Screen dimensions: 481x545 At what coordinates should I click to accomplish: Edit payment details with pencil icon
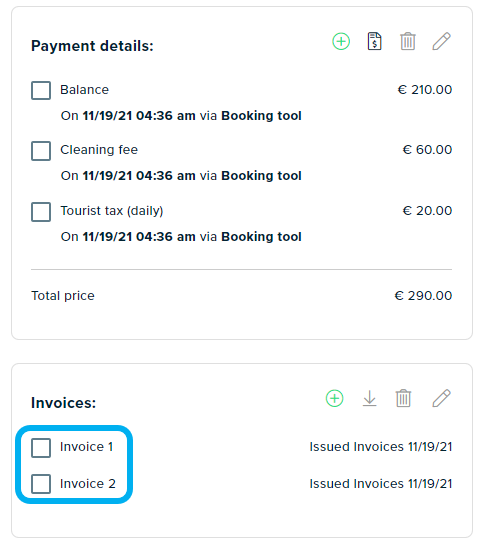pos(441,41)
